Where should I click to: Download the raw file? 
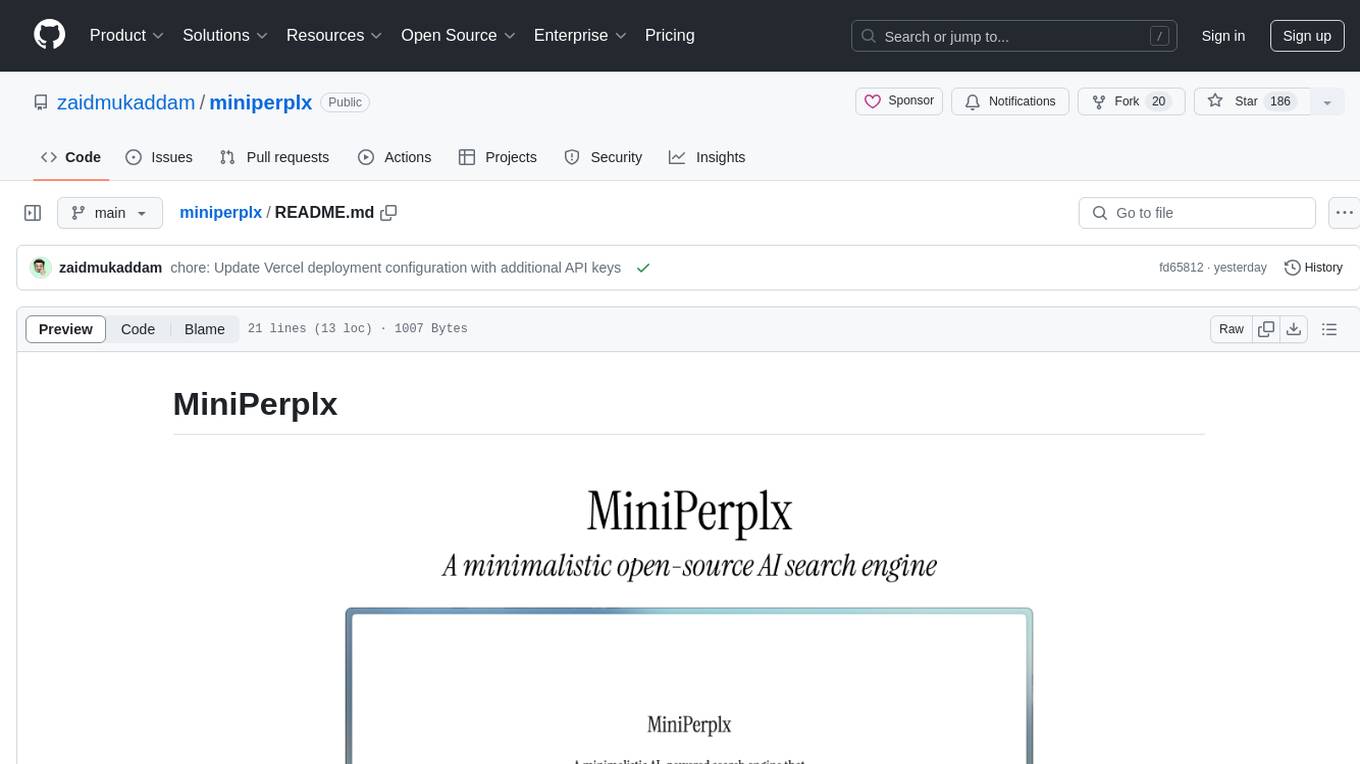coord(1293,329)
